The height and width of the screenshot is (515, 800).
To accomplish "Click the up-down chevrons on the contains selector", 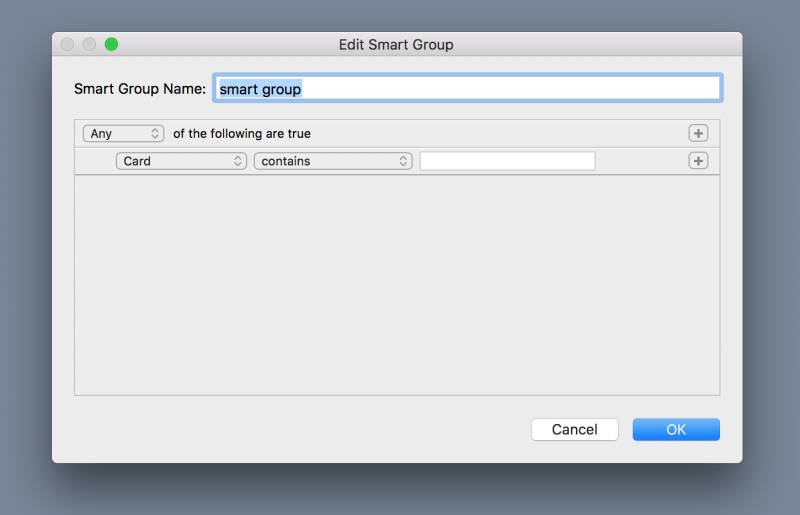I will pyautogui.click(x=403, y=161).
